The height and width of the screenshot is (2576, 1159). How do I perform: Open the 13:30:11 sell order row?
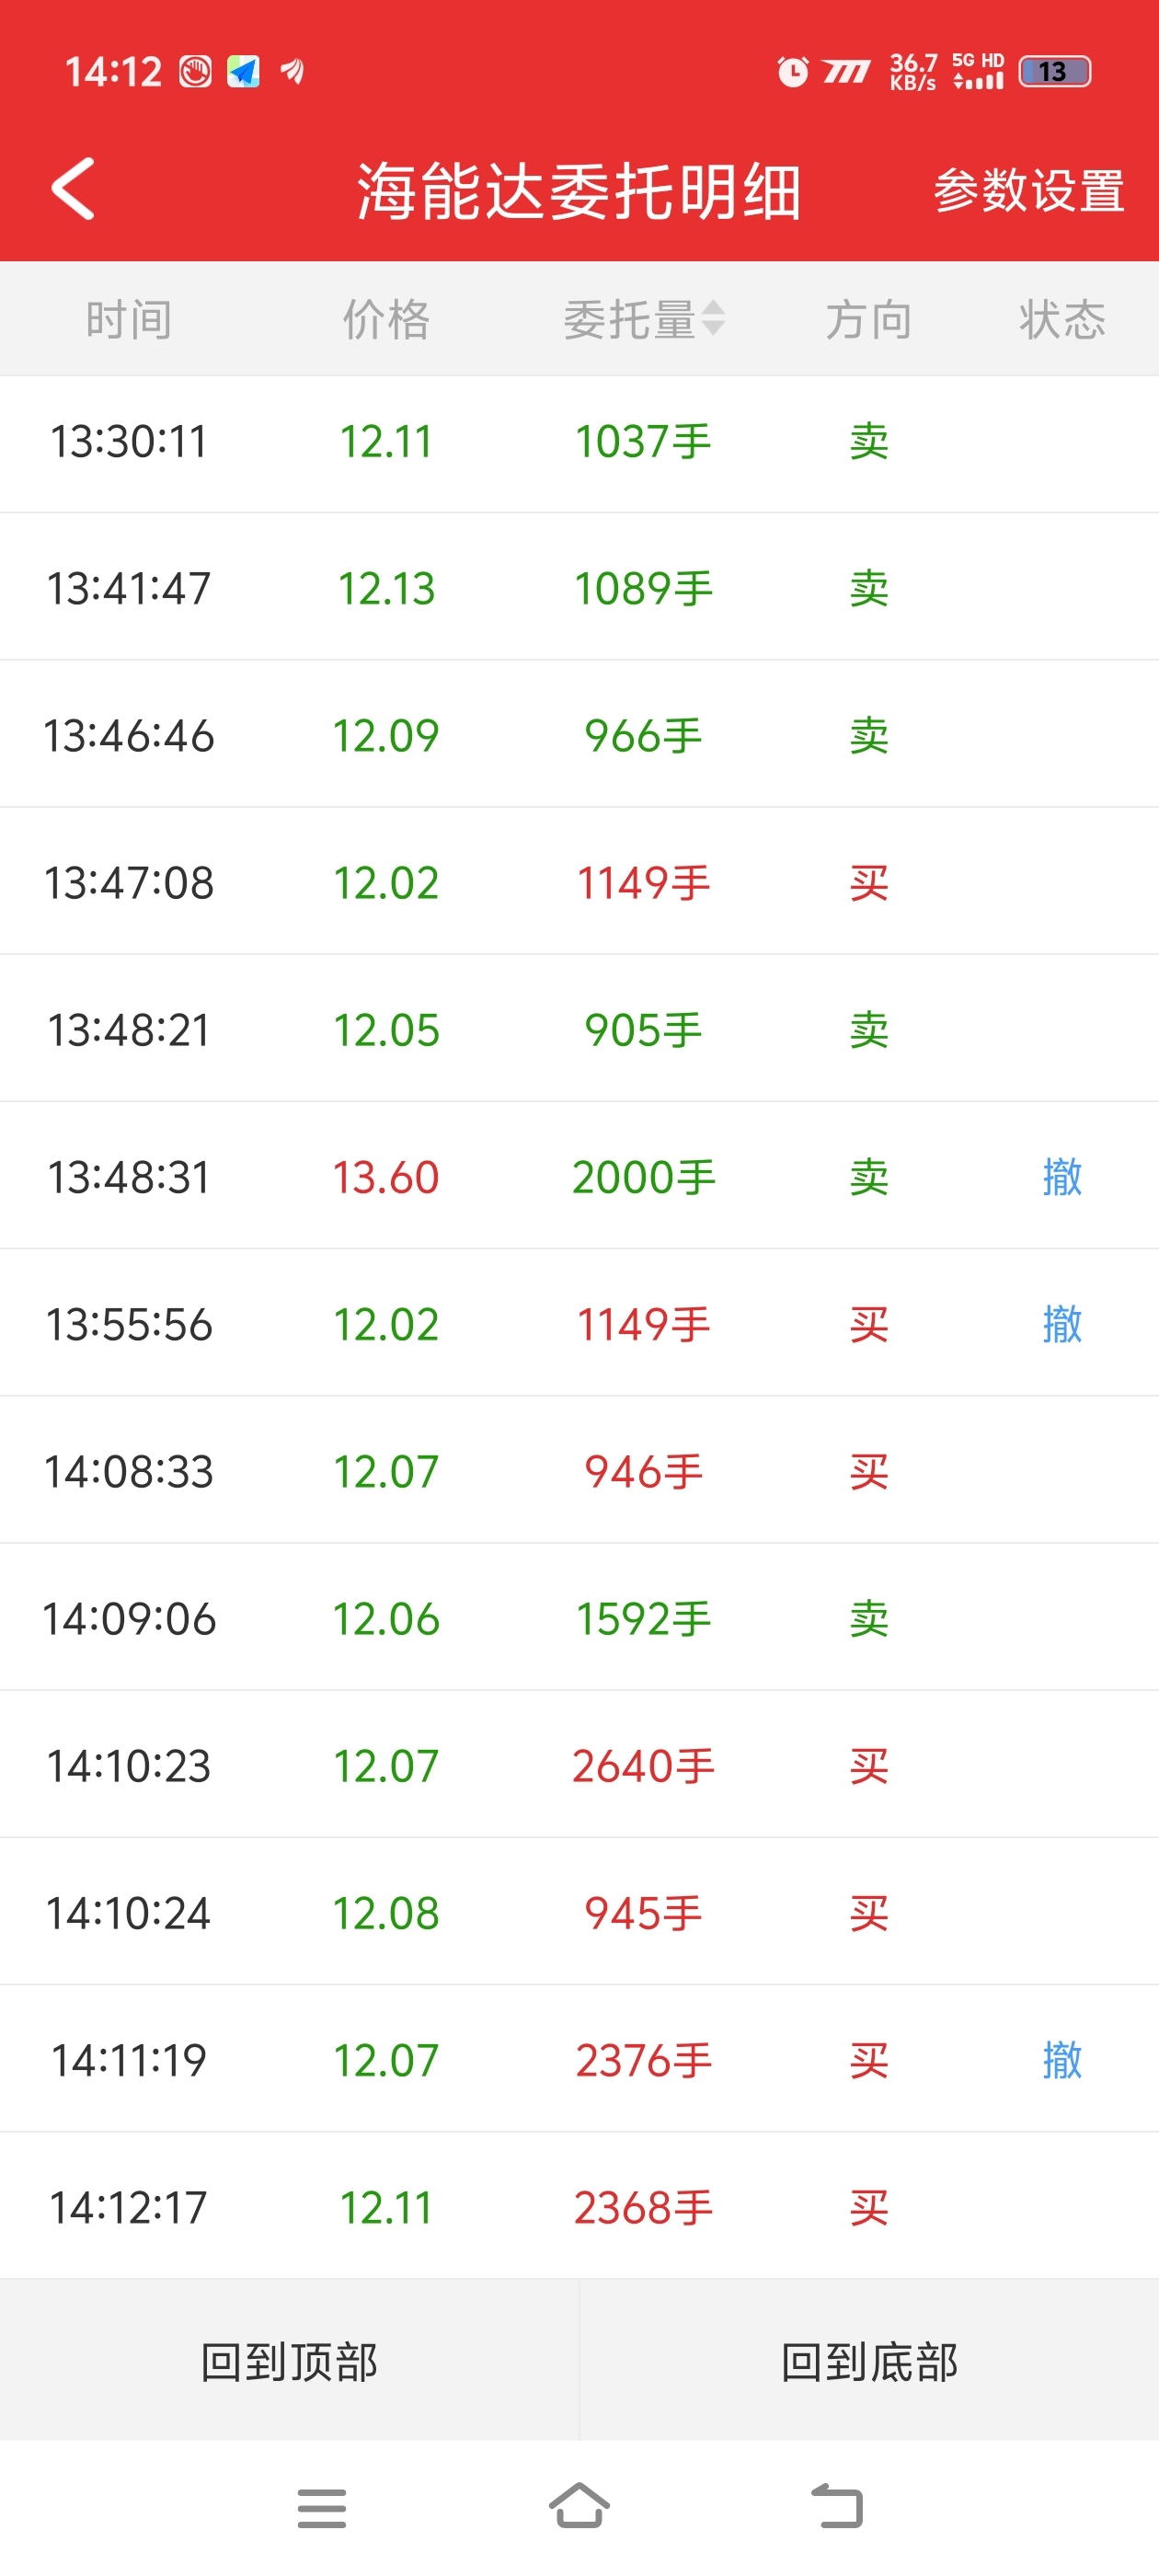(x=579, y=441)
